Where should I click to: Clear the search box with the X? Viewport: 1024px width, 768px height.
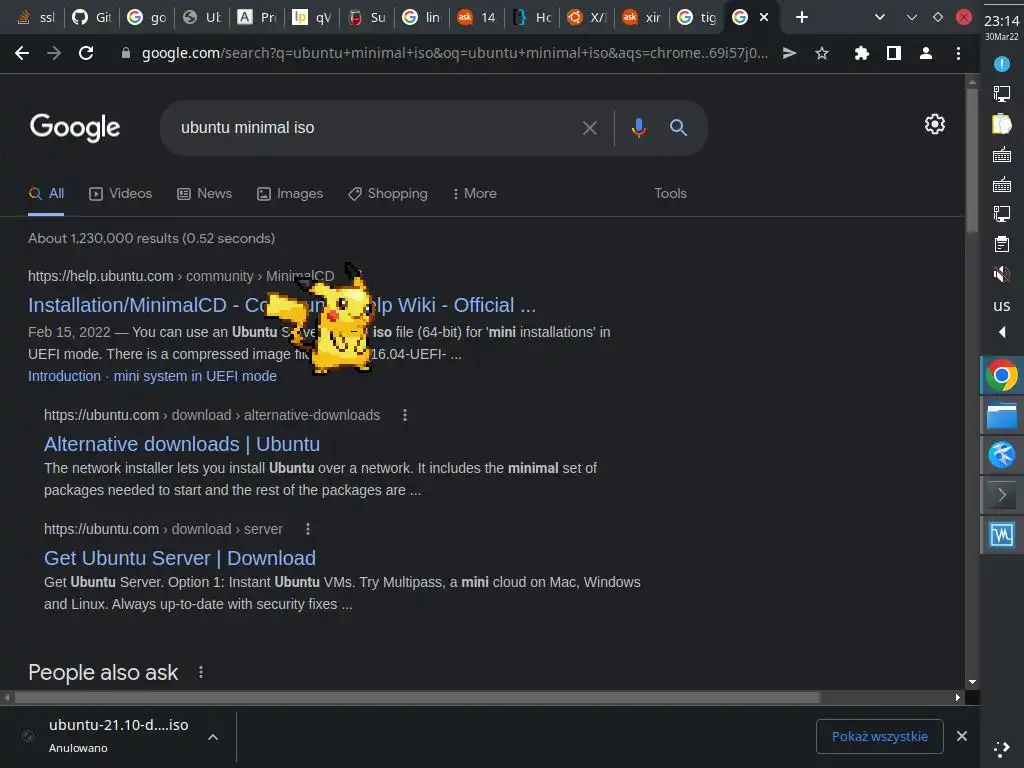(590, 128)
